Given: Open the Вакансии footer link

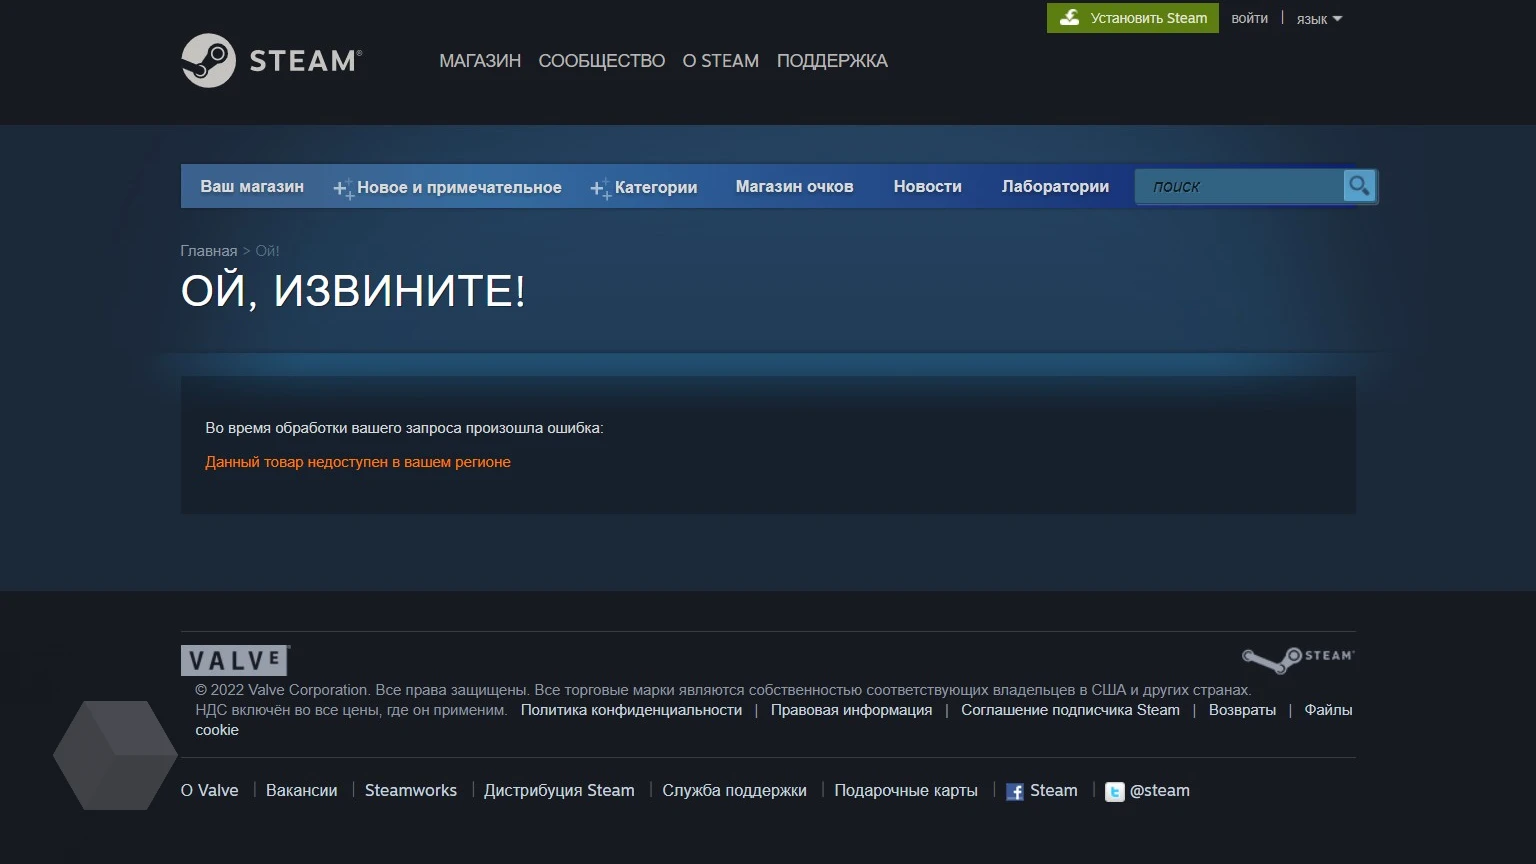Looking at the screenshot, I should 301,790.
